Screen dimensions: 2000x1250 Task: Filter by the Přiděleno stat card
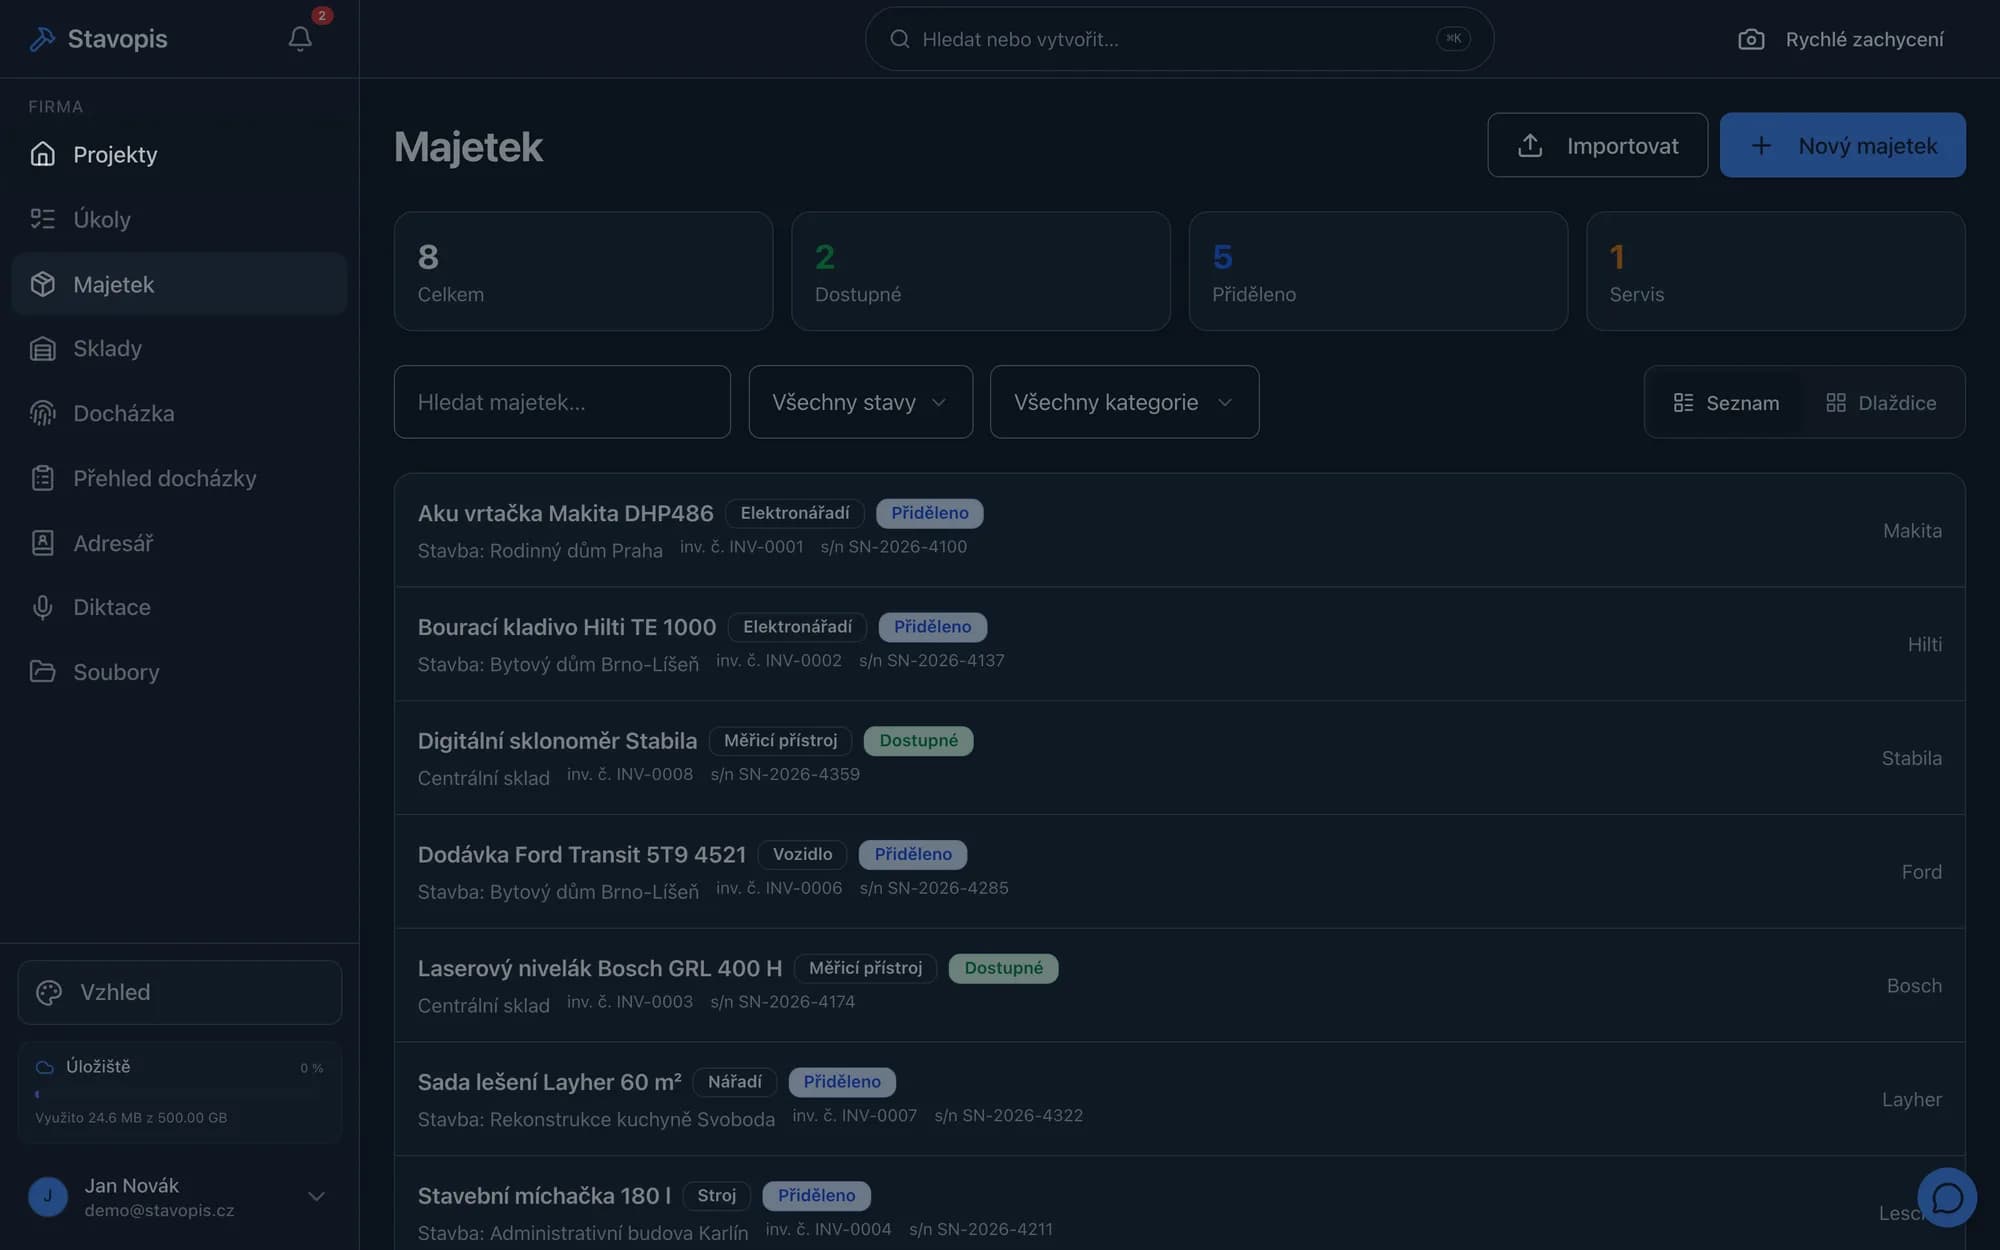tap(1378, 271)
